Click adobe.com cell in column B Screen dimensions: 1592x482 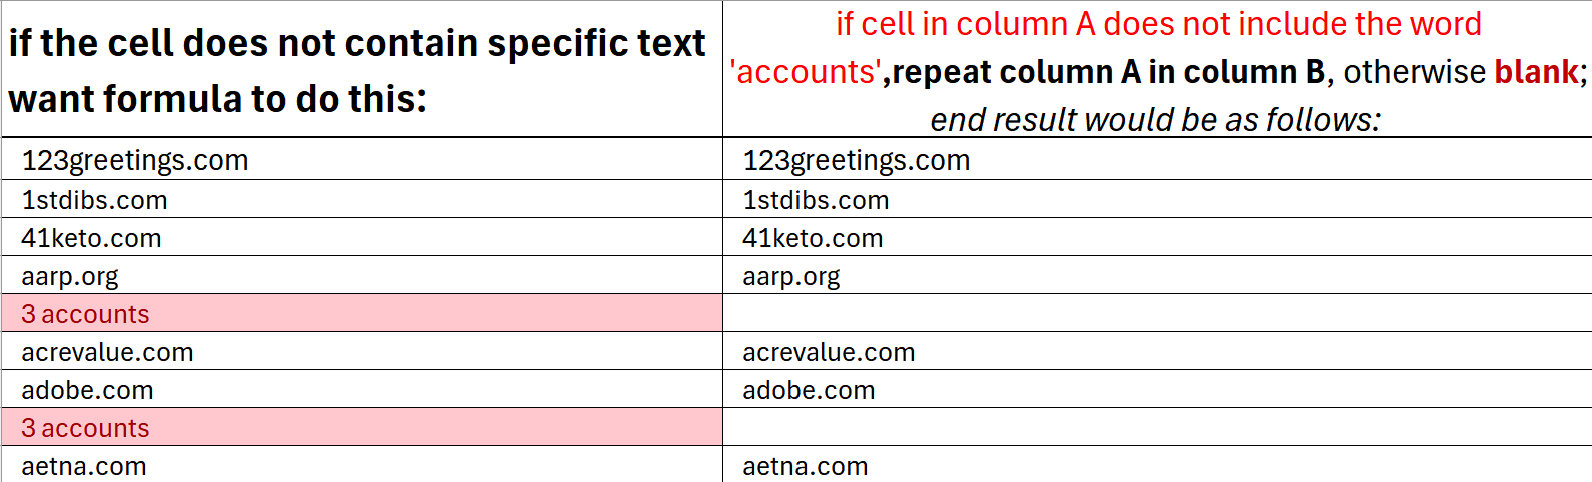click(x=1157, y=389)
